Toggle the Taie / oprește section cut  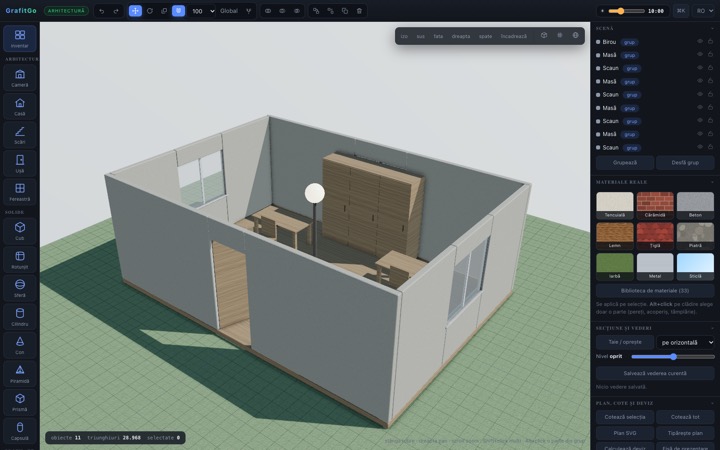coord(625,342)
